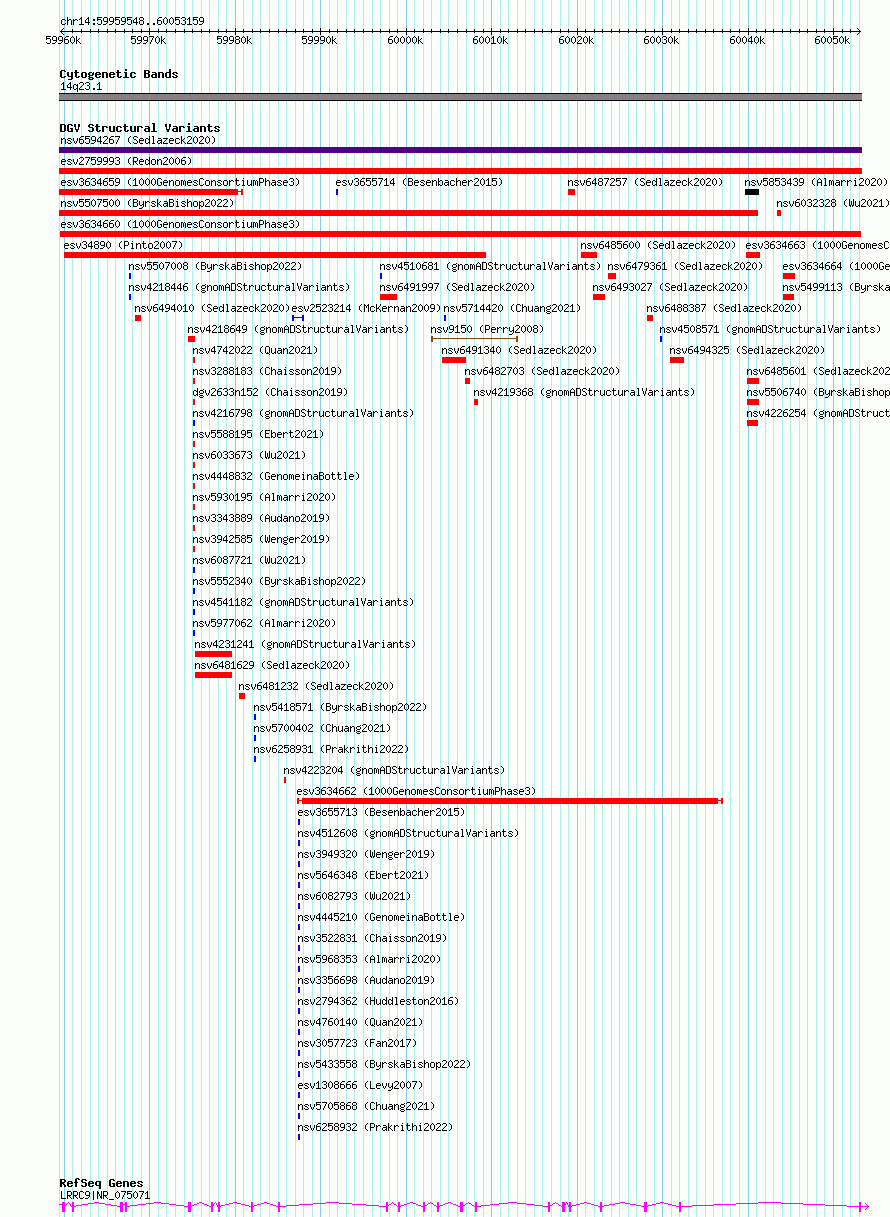Open variant nsv6033673 (Wu2021)
This screenshot has height=1217, width=890.
(x=249, y=455)
